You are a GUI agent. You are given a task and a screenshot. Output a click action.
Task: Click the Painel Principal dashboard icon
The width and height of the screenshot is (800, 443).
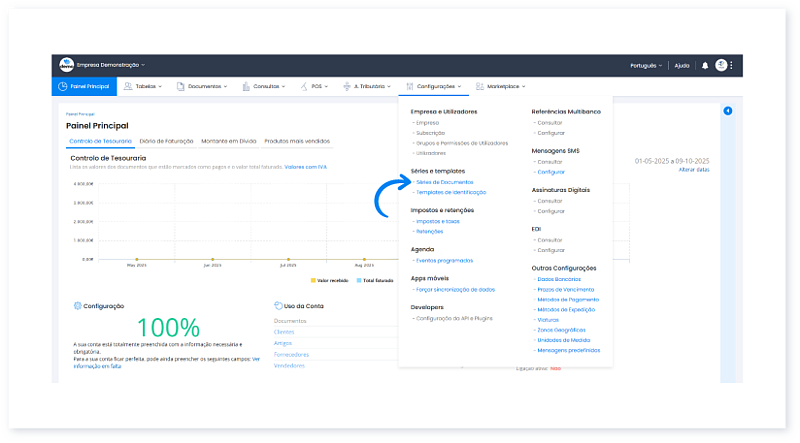tap(63, 87)
